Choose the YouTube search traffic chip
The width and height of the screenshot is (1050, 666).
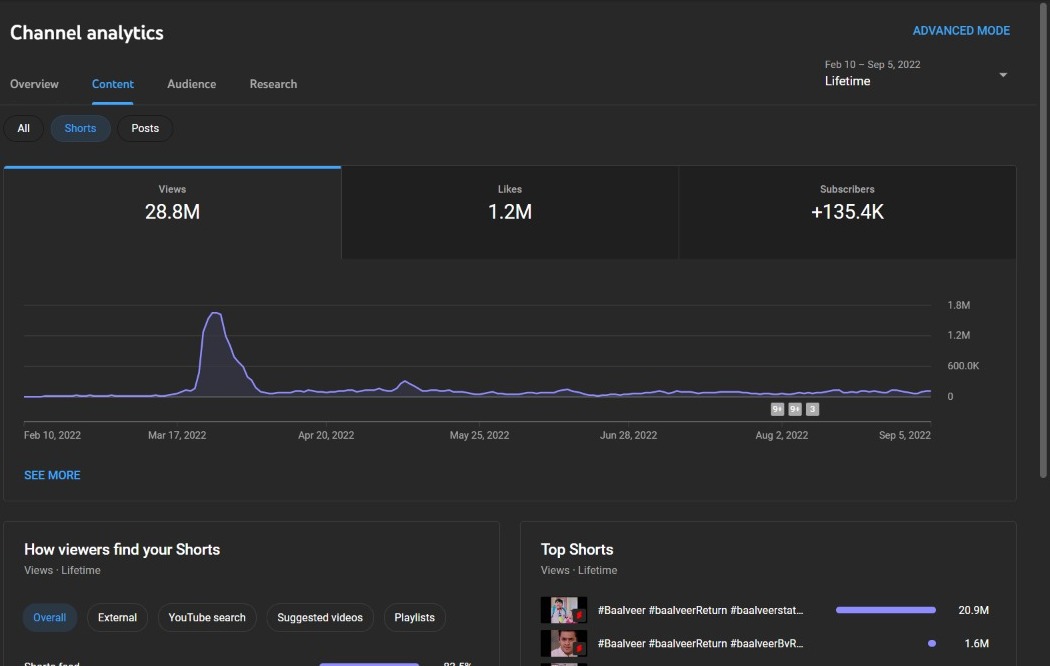tap(207, 618)
